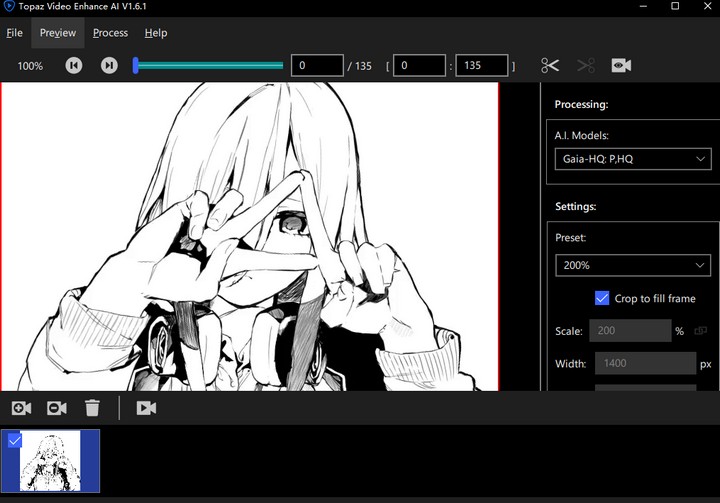720x503 pixels.
Task: Jump to the first frame button
Action: tap(73, 65)
